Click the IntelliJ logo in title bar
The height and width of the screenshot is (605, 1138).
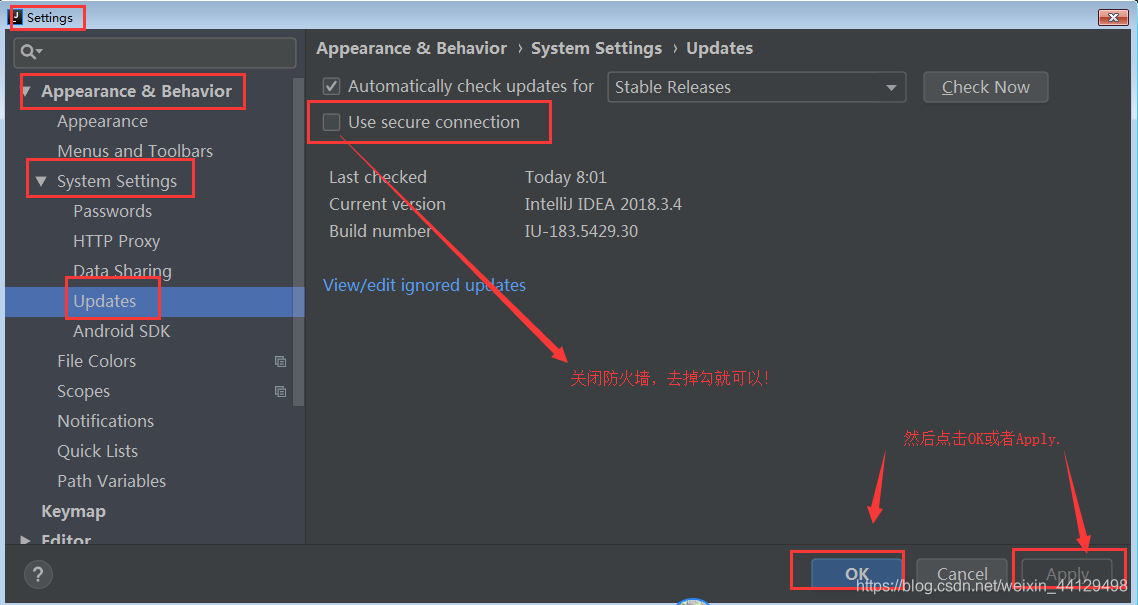point(15,17)
